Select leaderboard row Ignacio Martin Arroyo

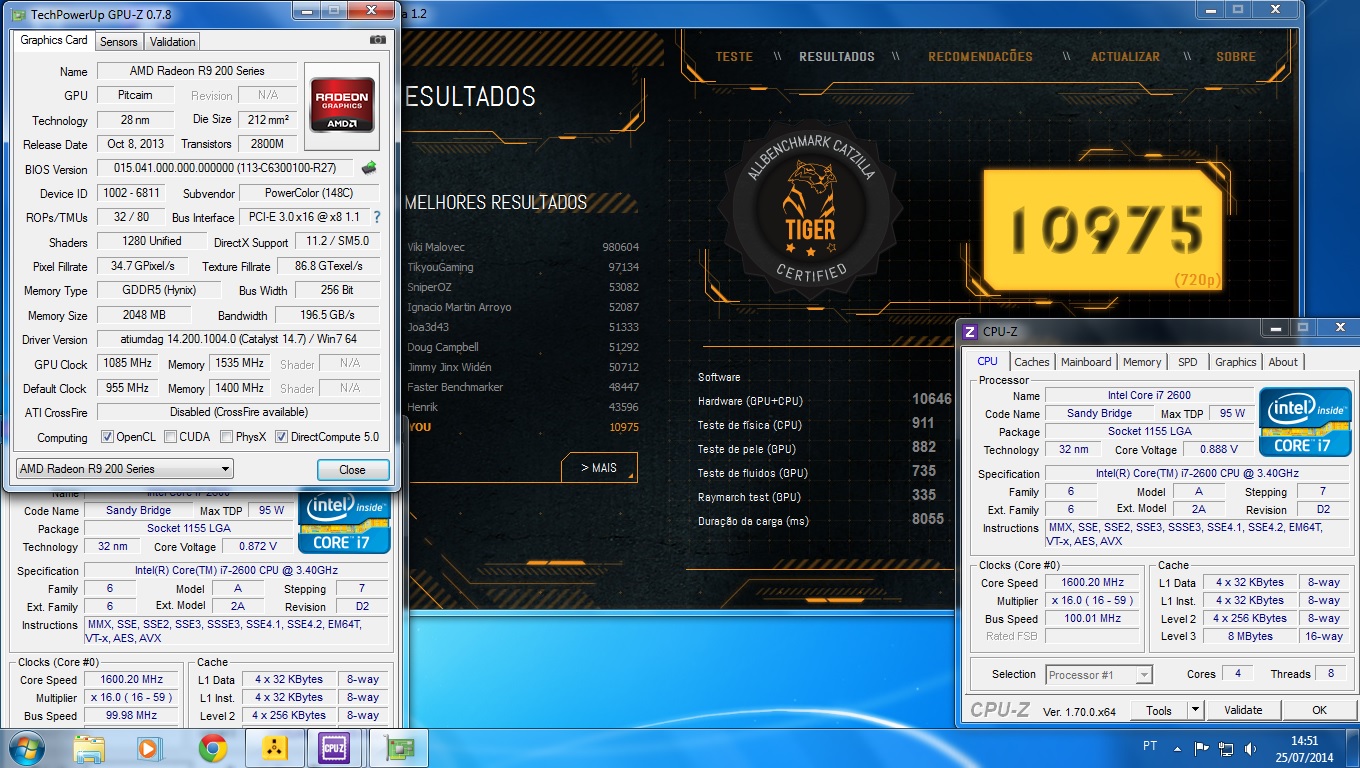point(523,307)
